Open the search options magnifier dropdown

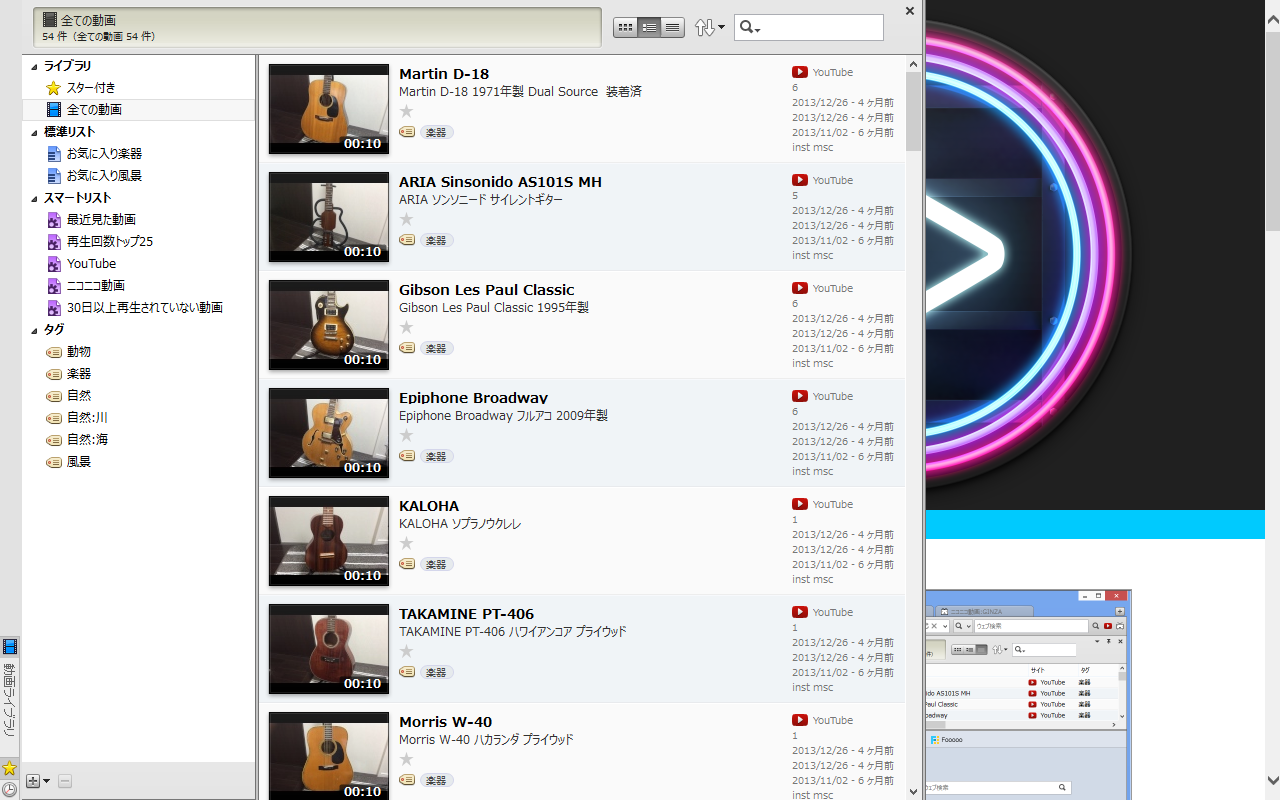750,28
